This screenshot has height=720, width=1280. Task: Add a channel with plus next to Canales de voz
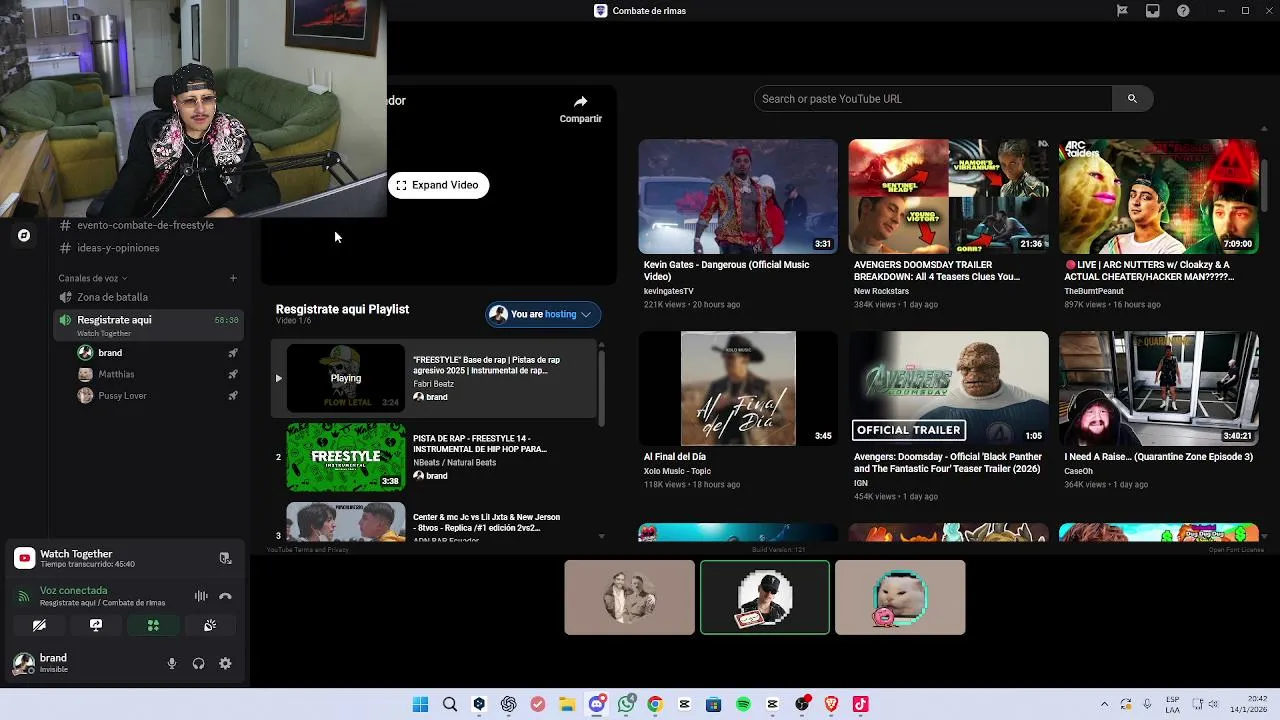[x=233, y=278]
